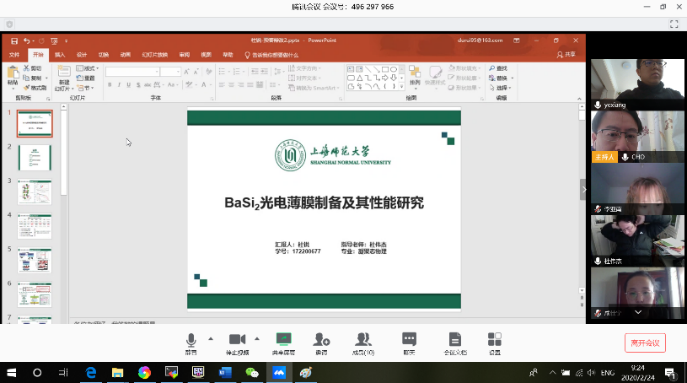The width and height of the screenshot is (687, 383).
Task: Expand microphone options arrow
Action: [211, 339]
